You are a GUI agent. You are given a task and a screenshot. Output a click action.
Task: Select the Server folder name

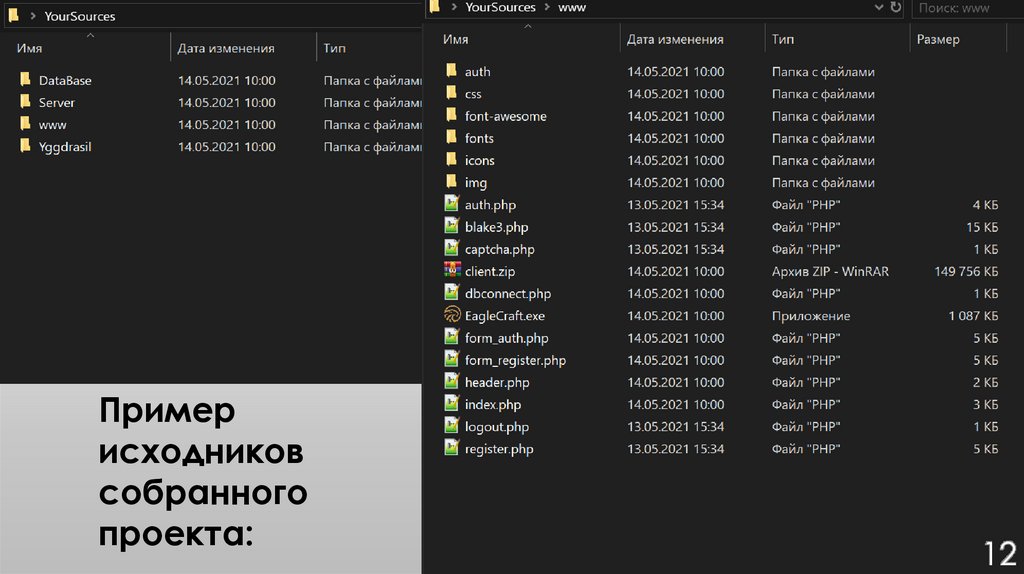[x=56, y=103]
